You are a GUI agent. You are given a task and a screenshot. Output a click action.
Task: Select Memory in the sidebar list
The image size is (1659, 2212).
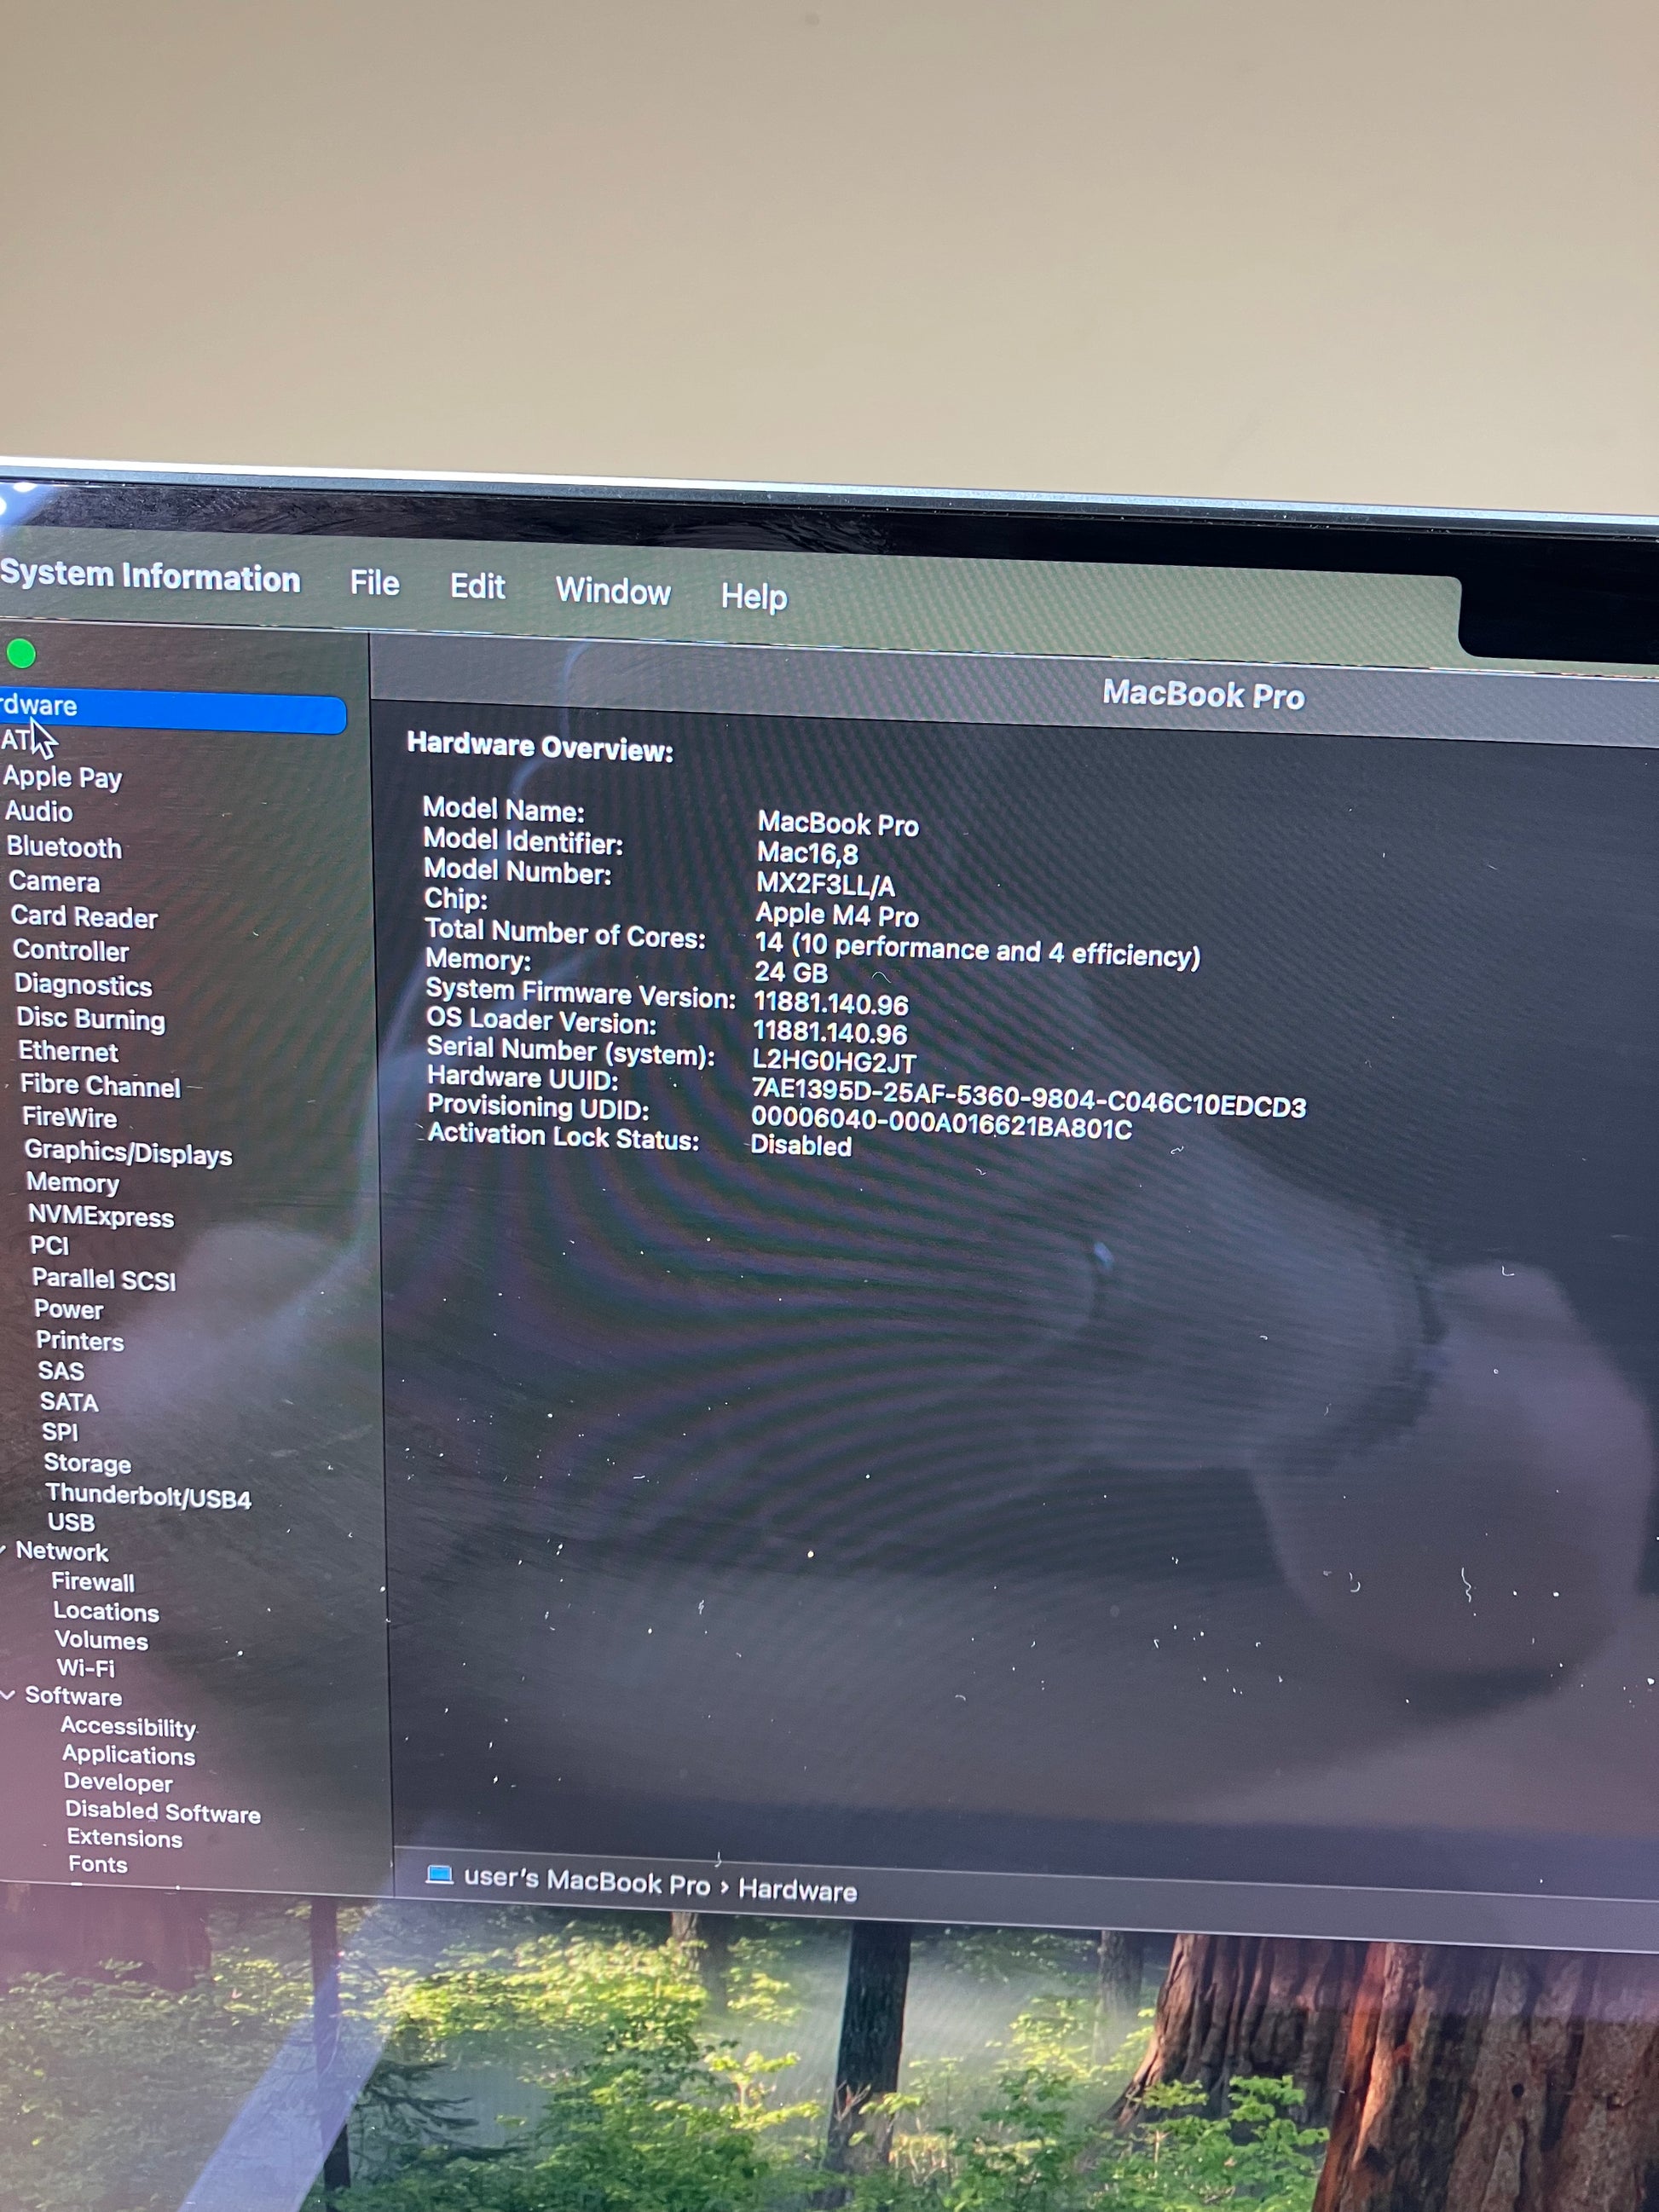[72, 1183]
